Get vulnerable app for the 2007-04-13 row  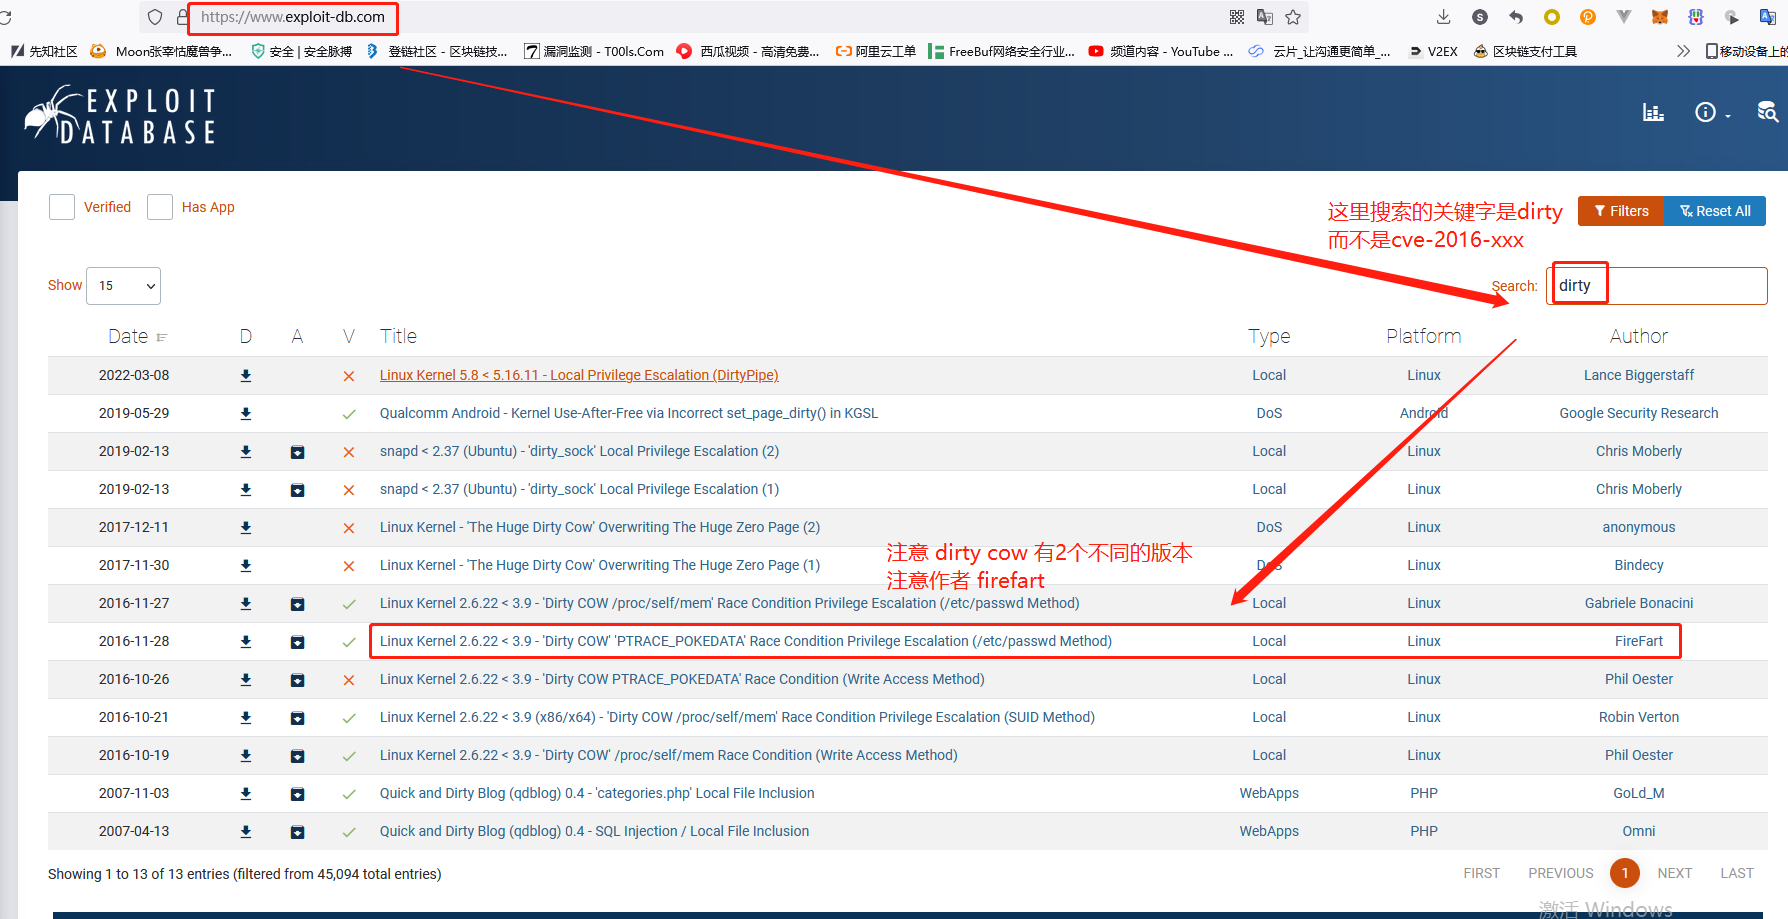coord(297,832)
